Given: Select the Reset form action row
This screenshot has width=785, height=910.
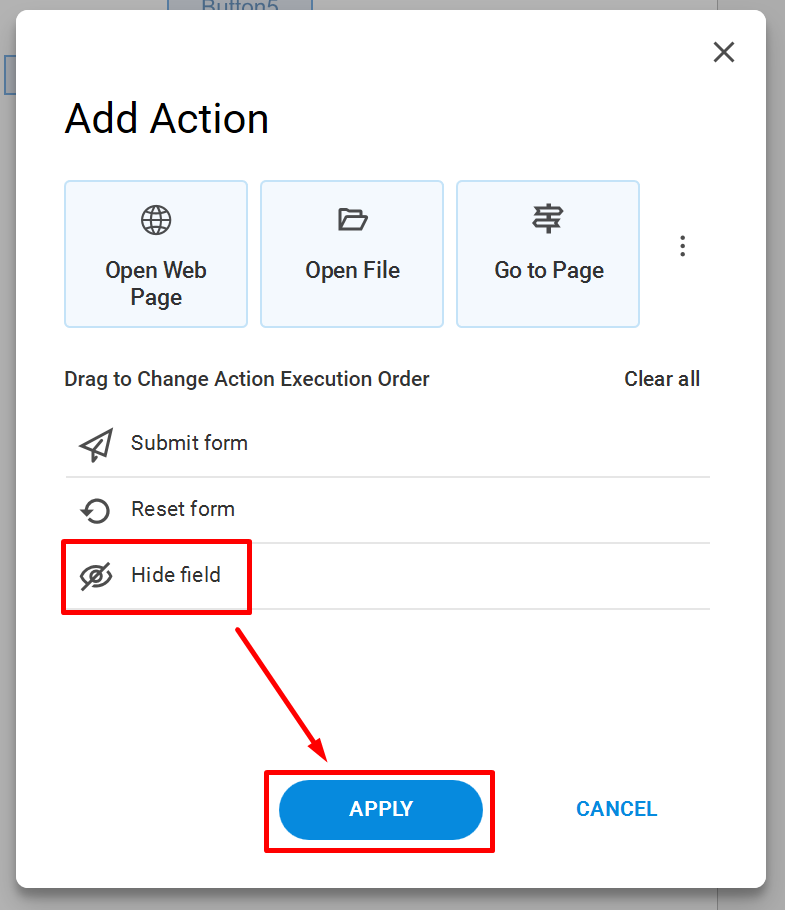Looking at the screenshot, I should (388, 510).
